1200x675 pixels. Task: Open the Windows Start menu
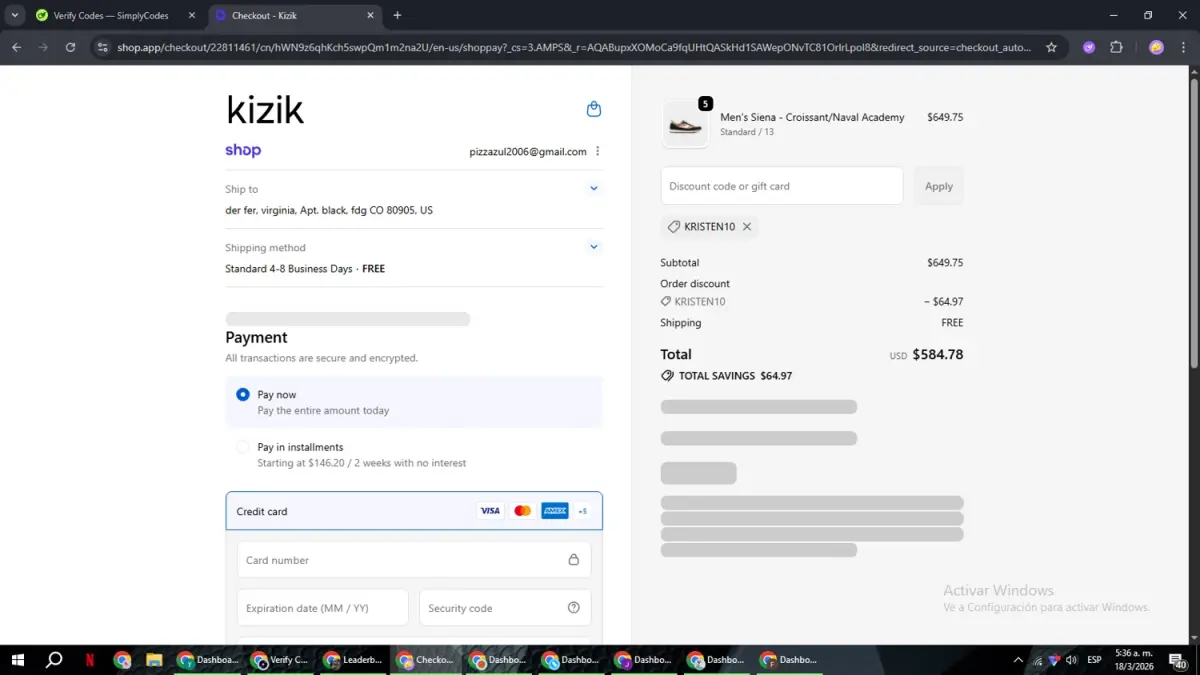click(17, 660)
